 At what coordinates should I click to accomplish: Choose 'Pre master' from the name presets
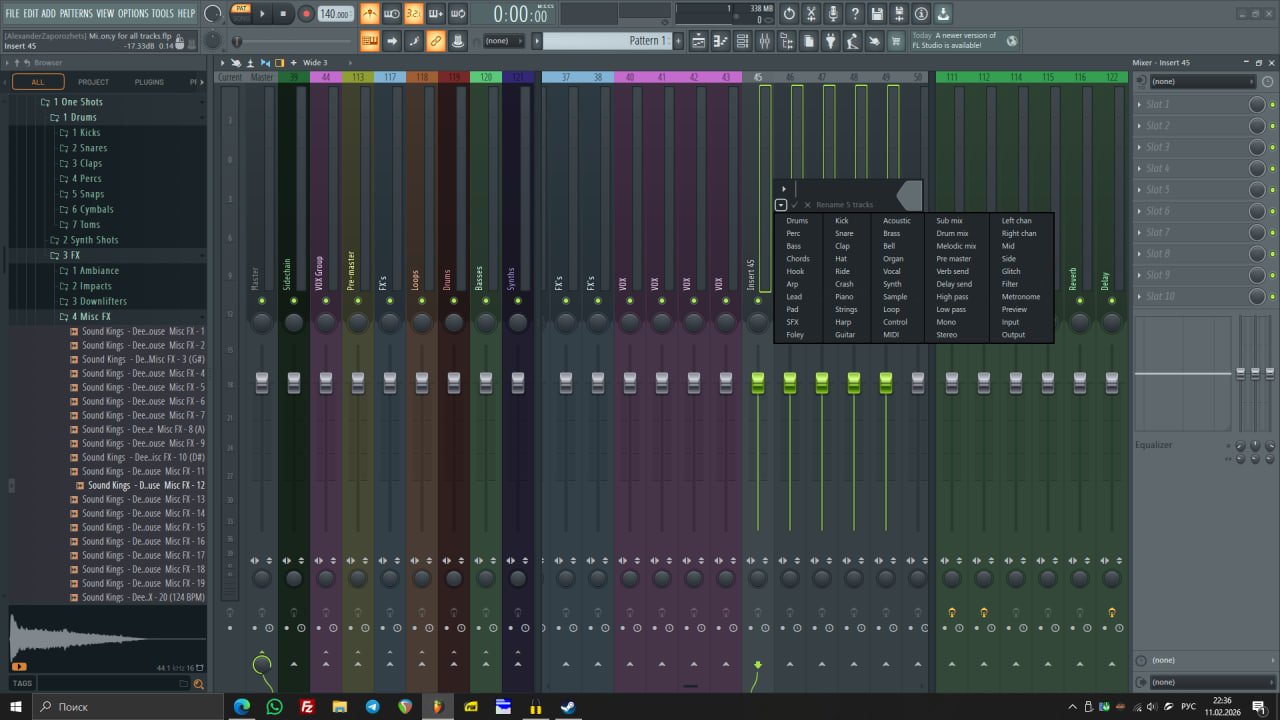[x=953, y=259]
